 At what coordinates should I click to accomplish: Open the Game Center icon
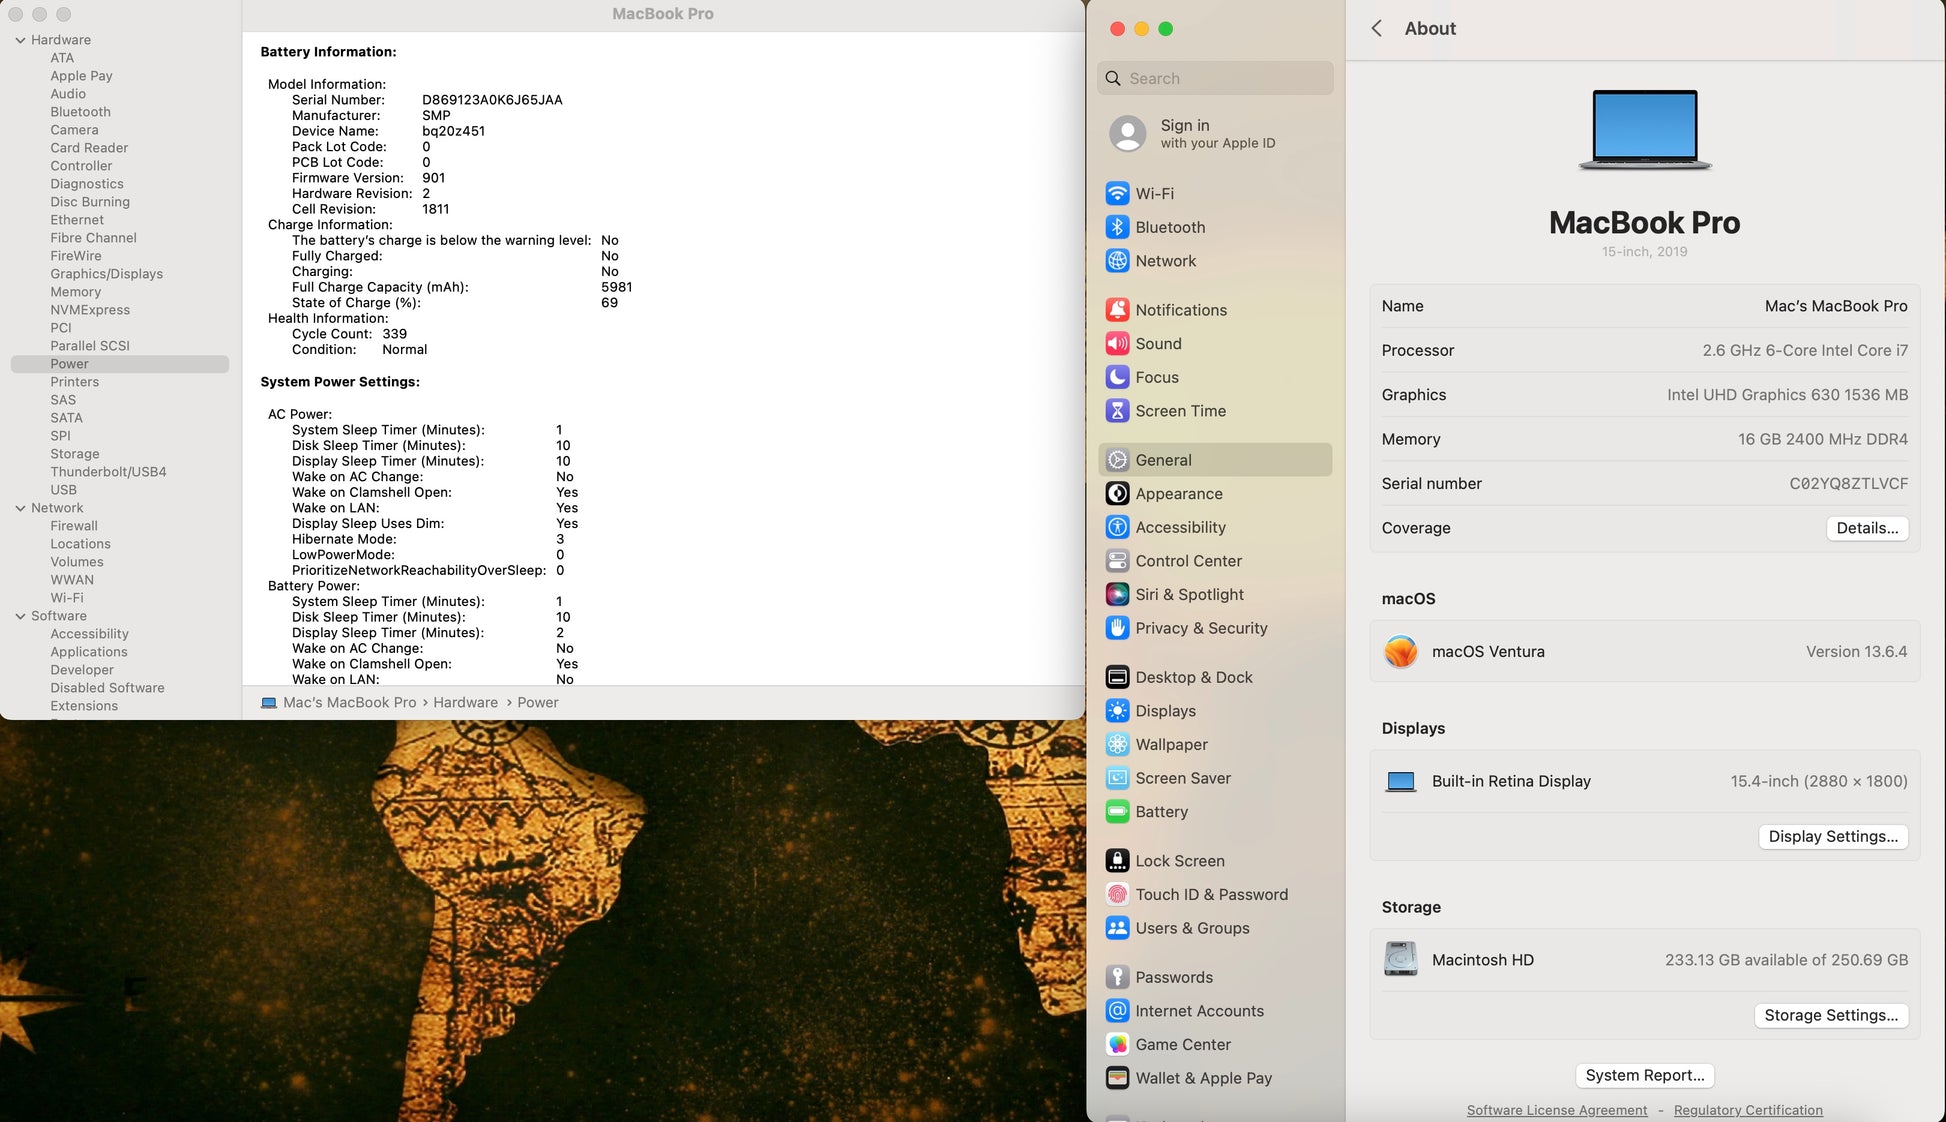tap(1117, 1044)
